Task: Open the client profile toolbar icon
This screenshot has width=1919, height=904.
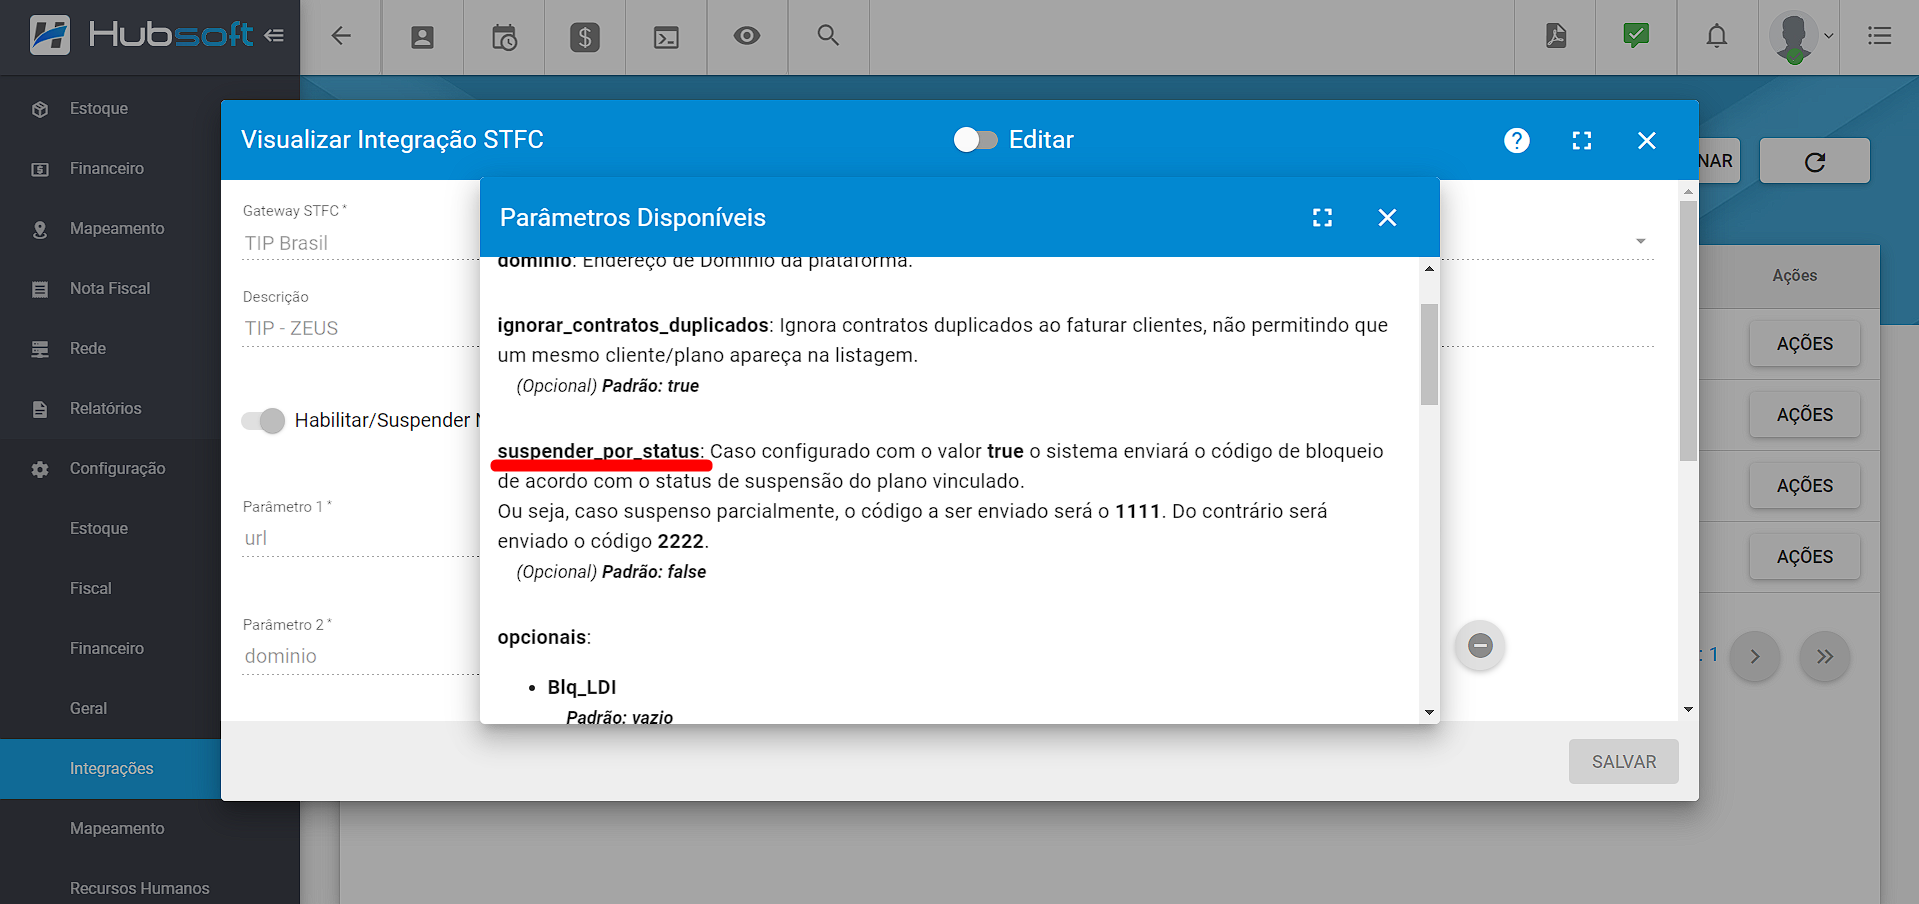Action: (423, 38)
